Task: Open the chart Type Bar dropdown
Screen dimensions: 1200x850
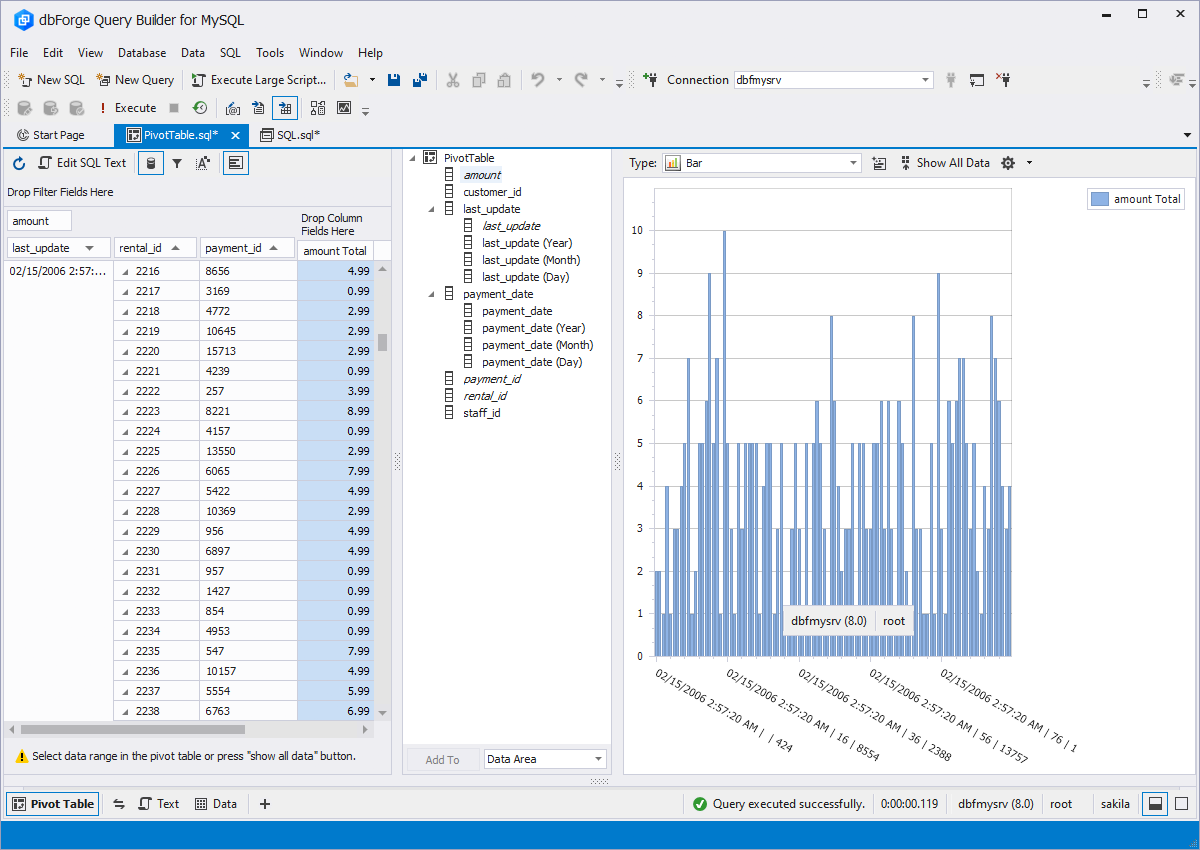Action: click(x=761, y=163)
